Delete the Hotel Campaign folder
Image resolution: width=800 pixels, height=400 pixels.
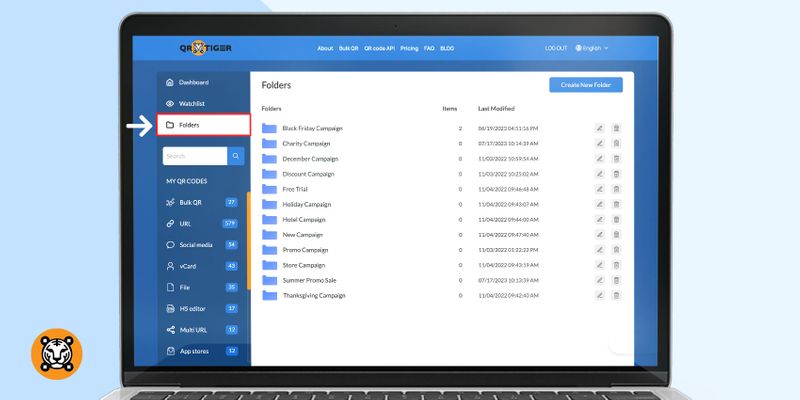616,220
